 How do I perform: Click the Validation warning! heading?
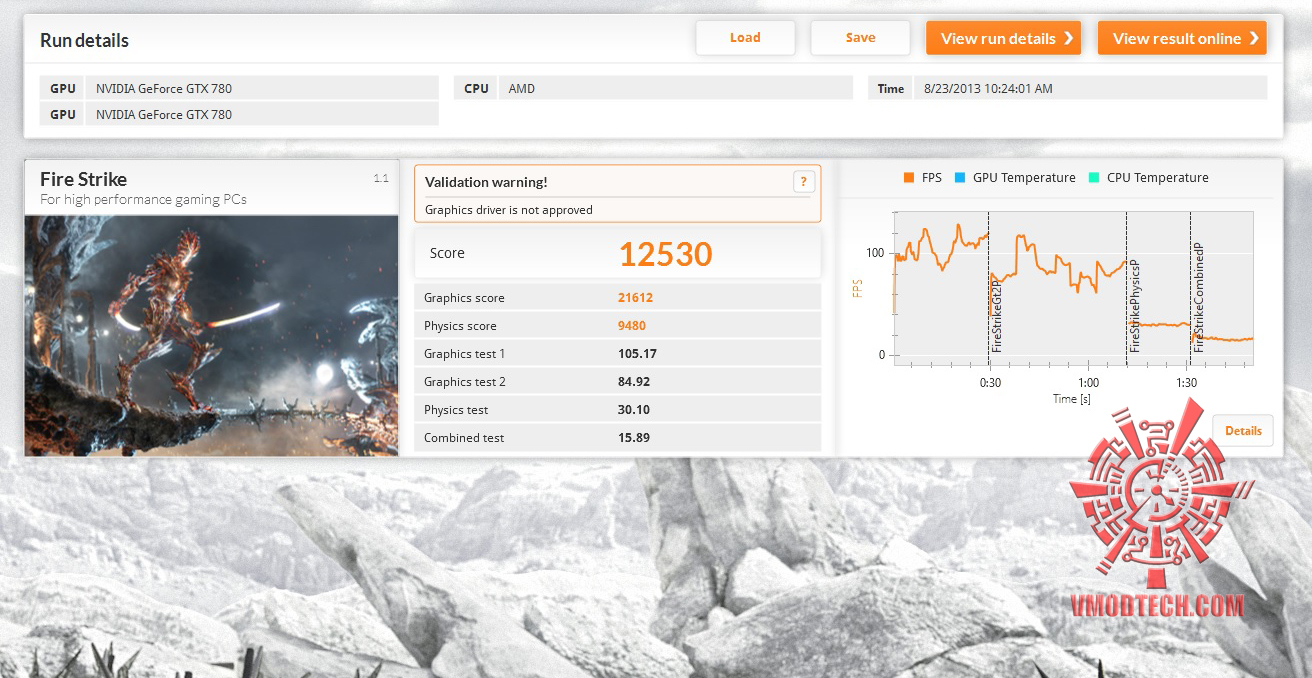[486, 182]
